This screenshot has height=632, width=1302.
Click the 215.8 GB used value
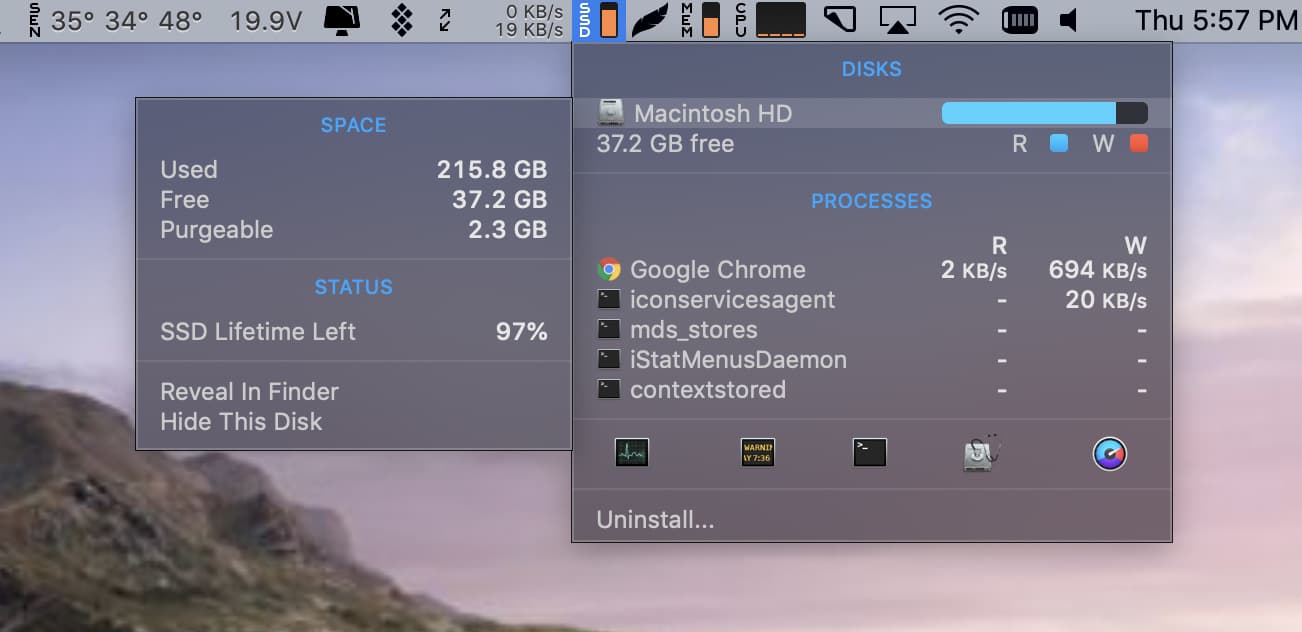click(x=492, y=170)
